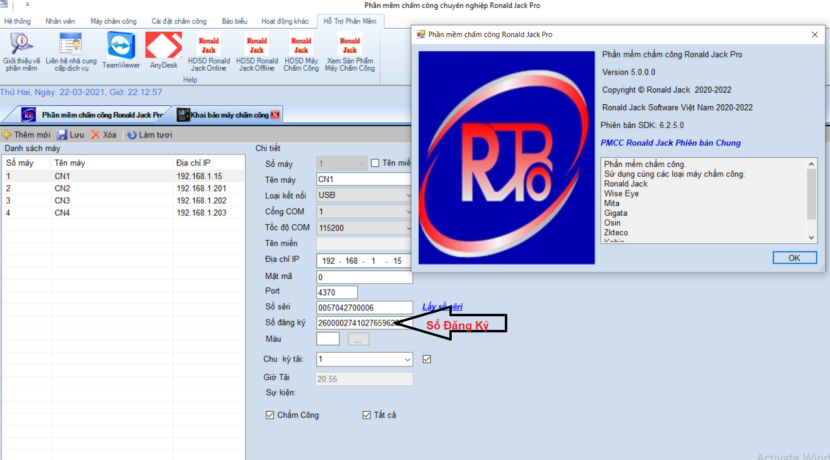This screenshot has width=830, height=460.
Task: Click the Thêm mới toolbar button
Action: point(27,135)
